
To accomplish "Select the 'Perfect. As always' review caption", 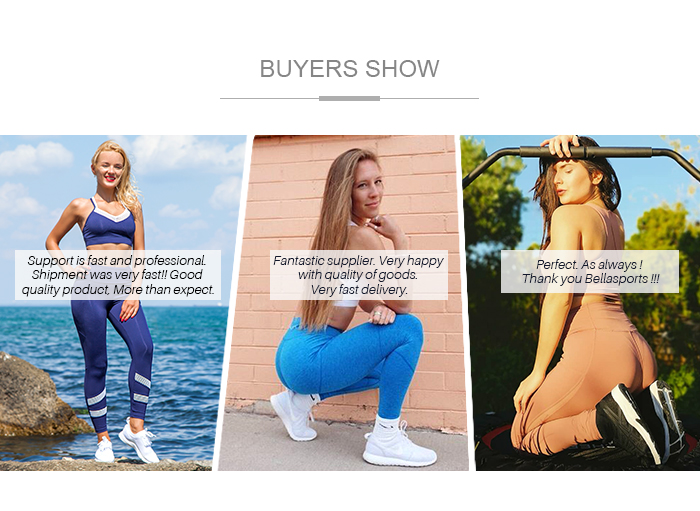I will click(x=590, y=272).
